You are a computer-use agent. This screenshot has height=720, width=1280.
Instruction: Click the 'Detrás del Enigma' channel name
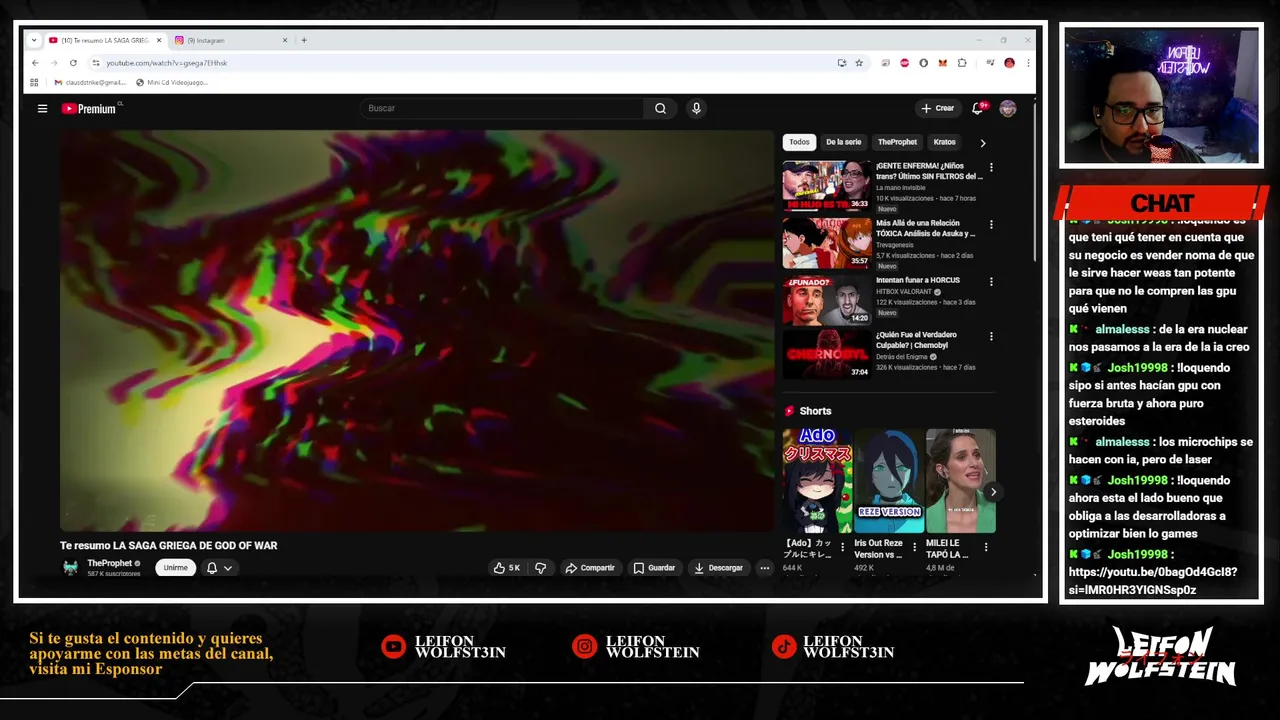[x=901, y=357]
